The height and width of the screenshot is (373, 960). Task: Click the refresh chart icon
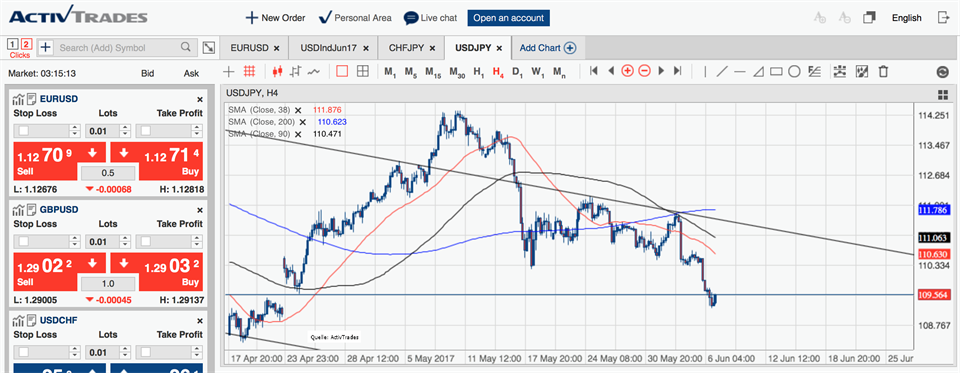point(942,72)
